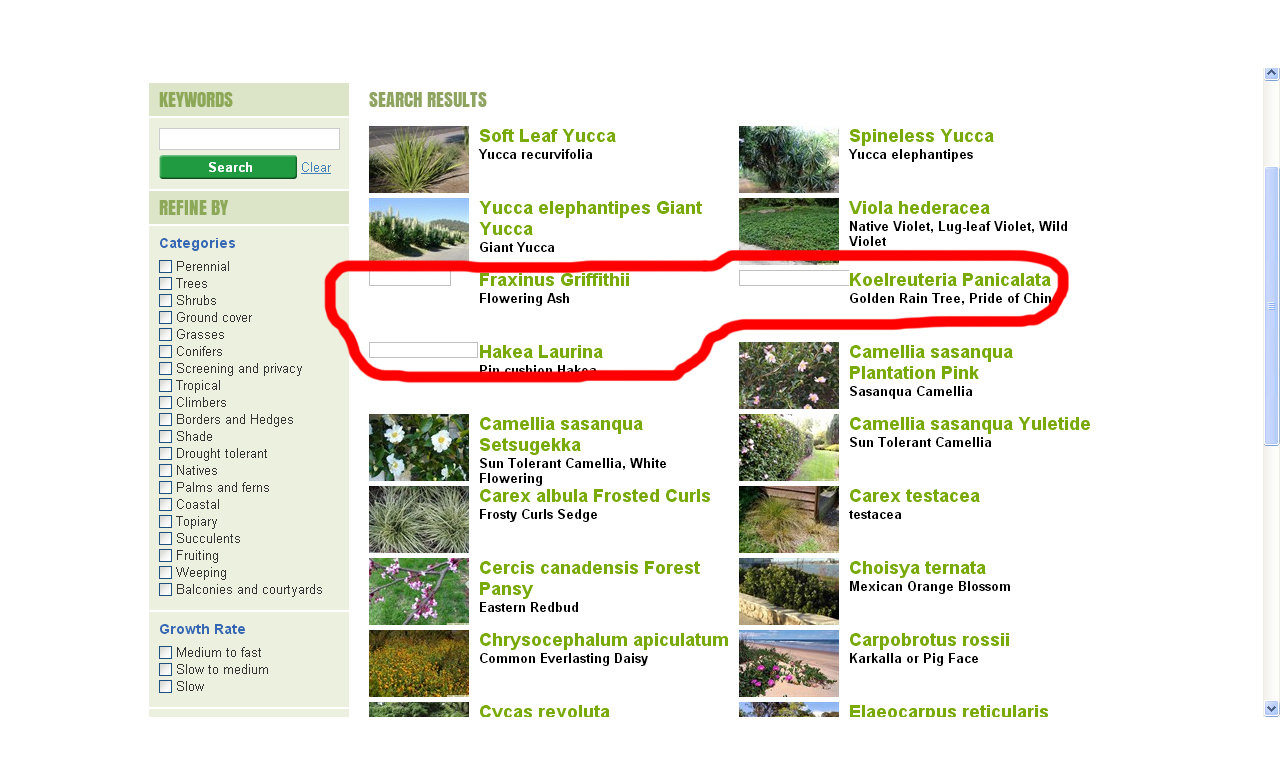Check the Natives checkbox

(165, 470)
